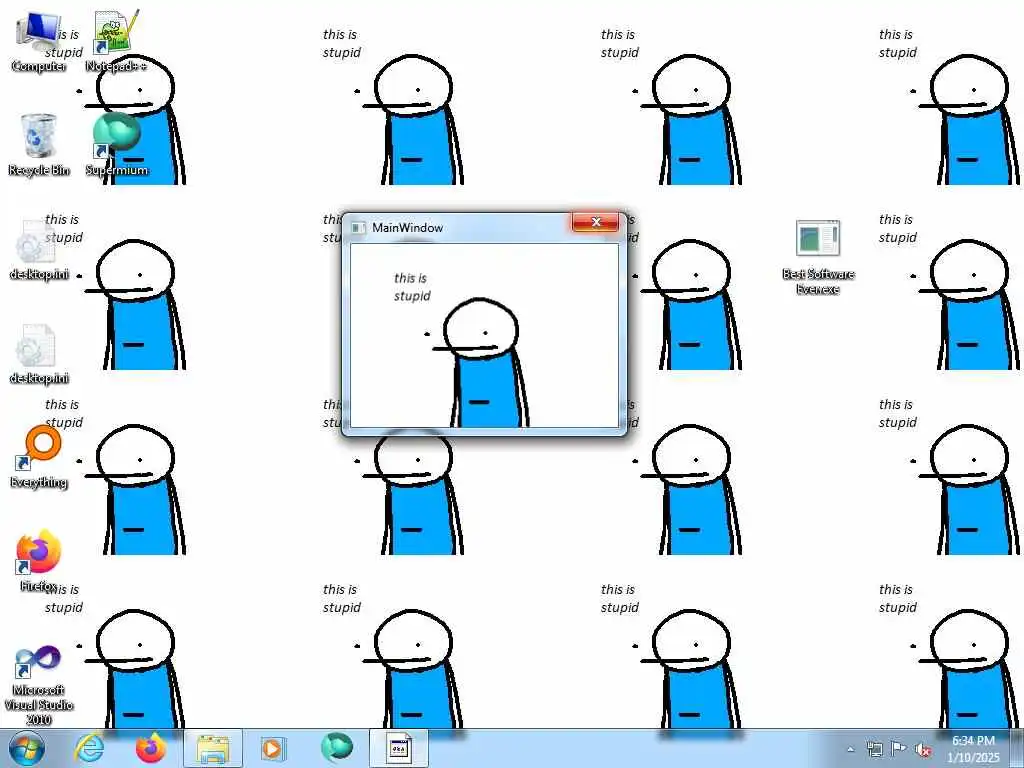This screenshot has height=768, width=1024.
Task: Select the lower desktop.ini file
Action: (x=39, y=355)
